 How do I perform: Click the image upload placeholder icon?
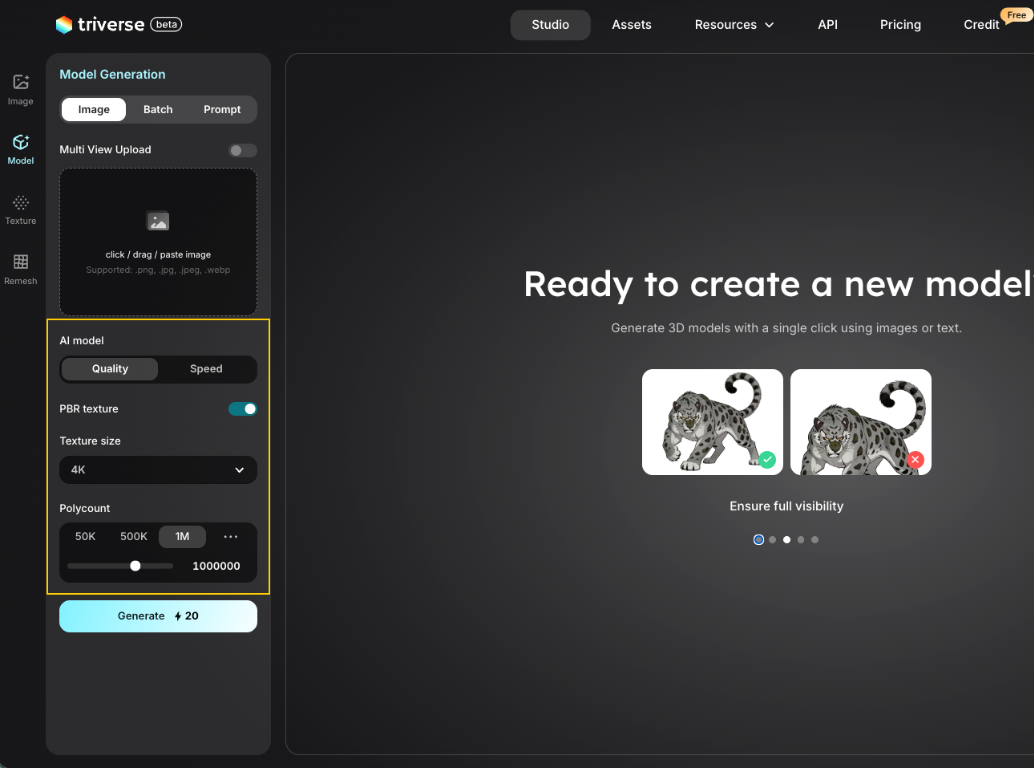158,222
